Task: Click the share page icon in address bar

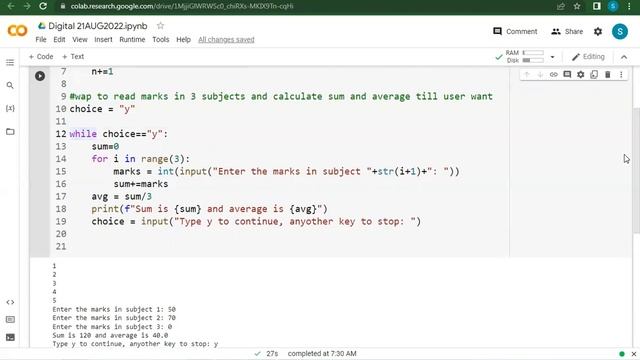Action: (x=561, y=6)
